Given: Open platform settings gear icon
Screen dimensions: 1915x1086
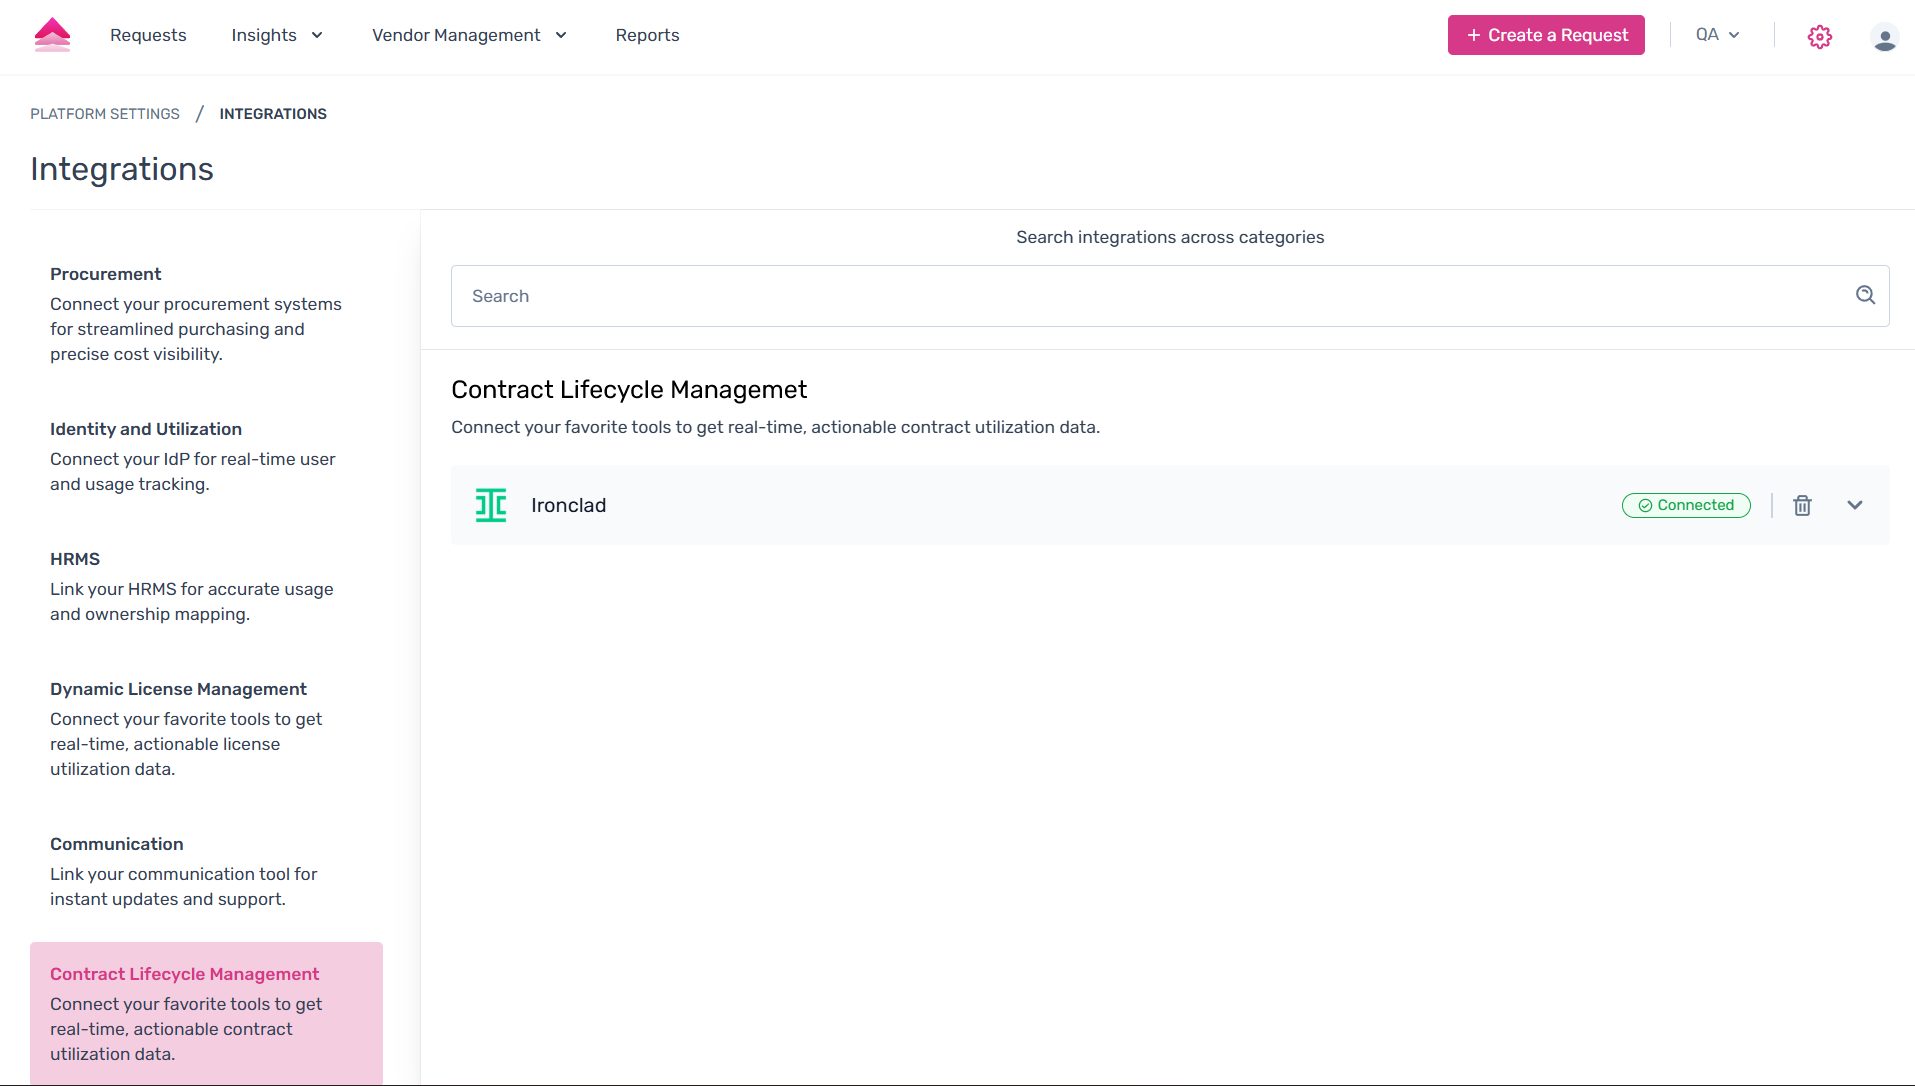Looking at the screenshot, I should click(1819, 37).
